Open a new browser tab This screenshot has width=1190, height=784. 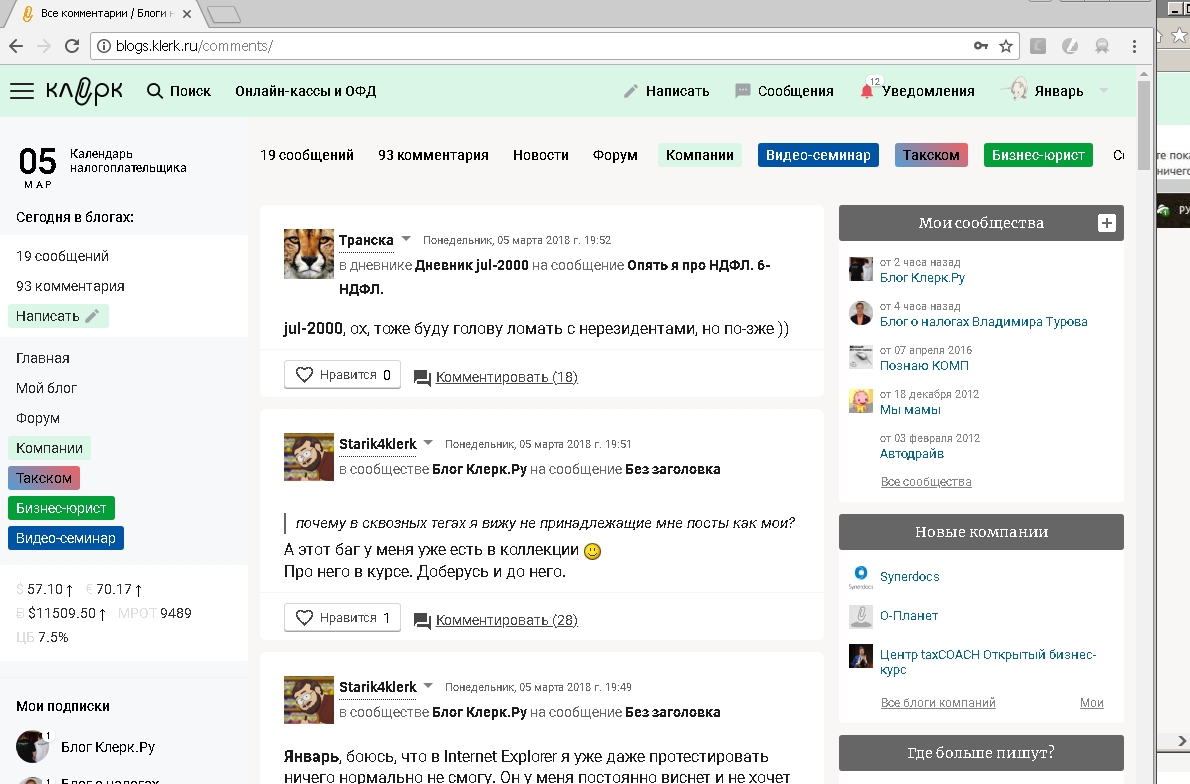pyautogui.click(x=223, y=14)
